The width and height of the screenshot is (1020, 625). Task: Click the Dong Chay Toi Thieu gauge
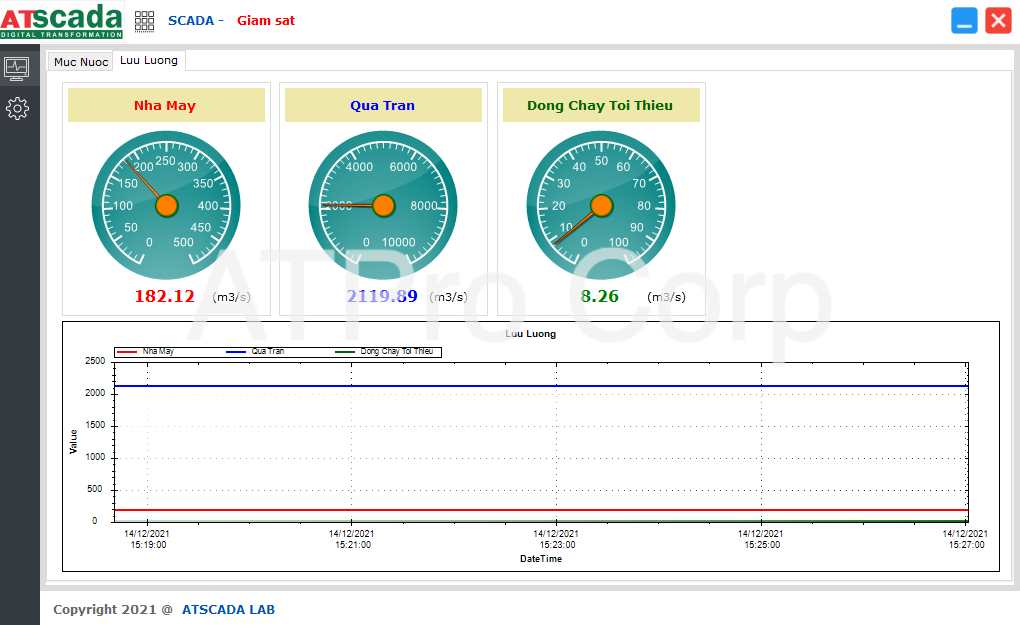coord(600,205)
